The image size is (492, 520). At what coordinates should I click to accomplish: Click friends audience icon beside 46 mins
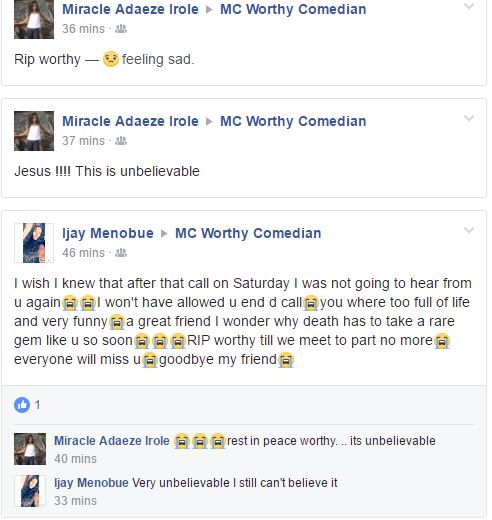tap(121, 253)
